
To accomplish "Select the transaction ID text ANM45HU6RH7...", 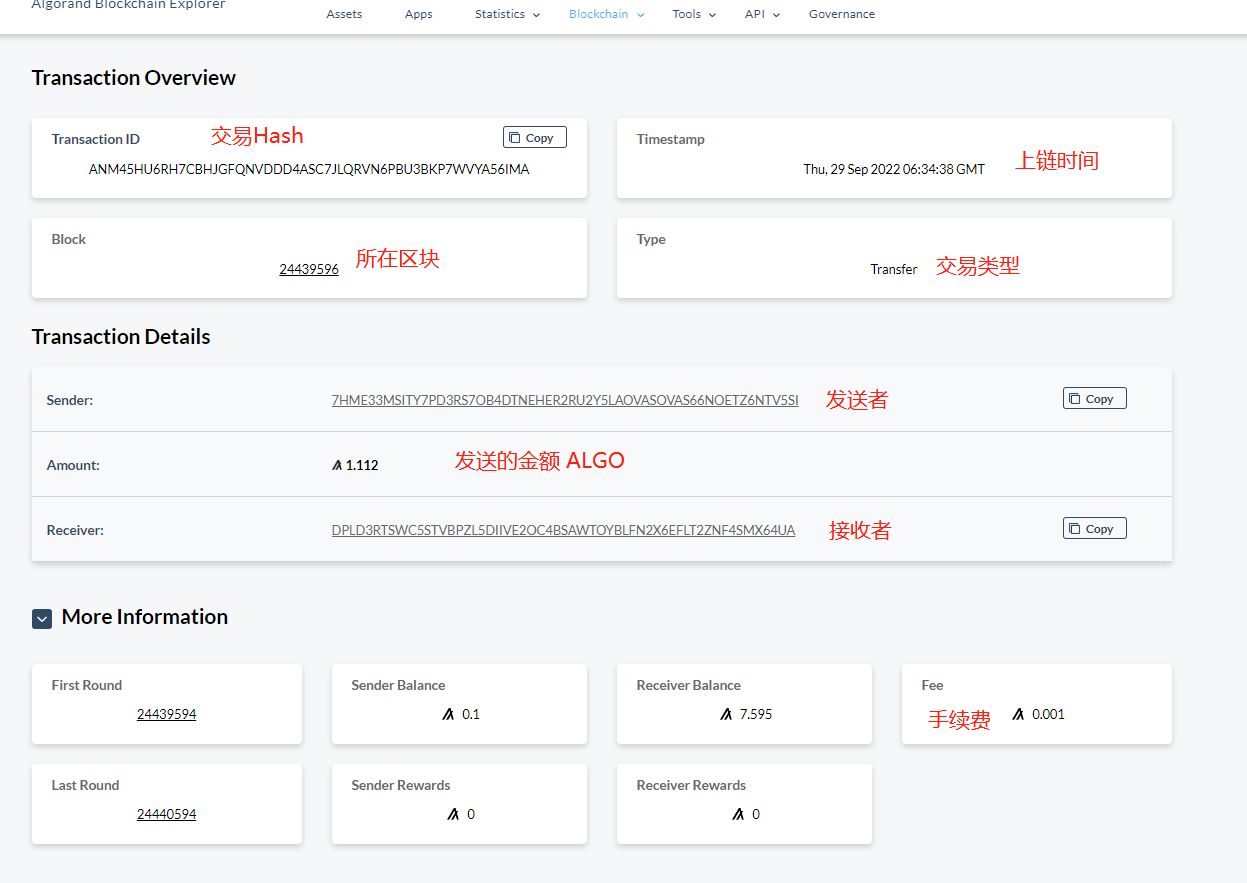I will click(309, 169).
